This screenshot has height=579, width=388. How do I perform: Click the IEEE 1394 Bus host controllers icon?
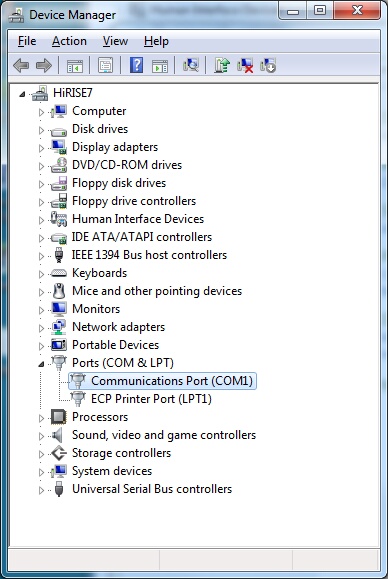tap(59, 255)
